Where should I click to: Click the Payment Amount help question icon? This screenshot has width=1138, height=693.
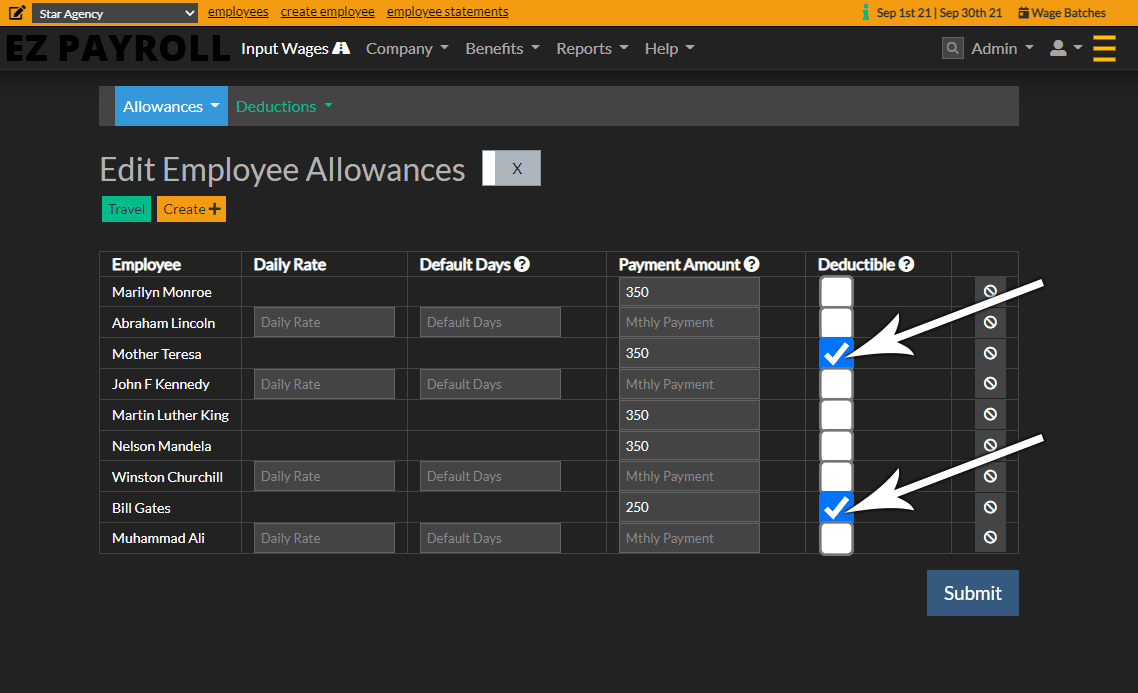[752, 265]
